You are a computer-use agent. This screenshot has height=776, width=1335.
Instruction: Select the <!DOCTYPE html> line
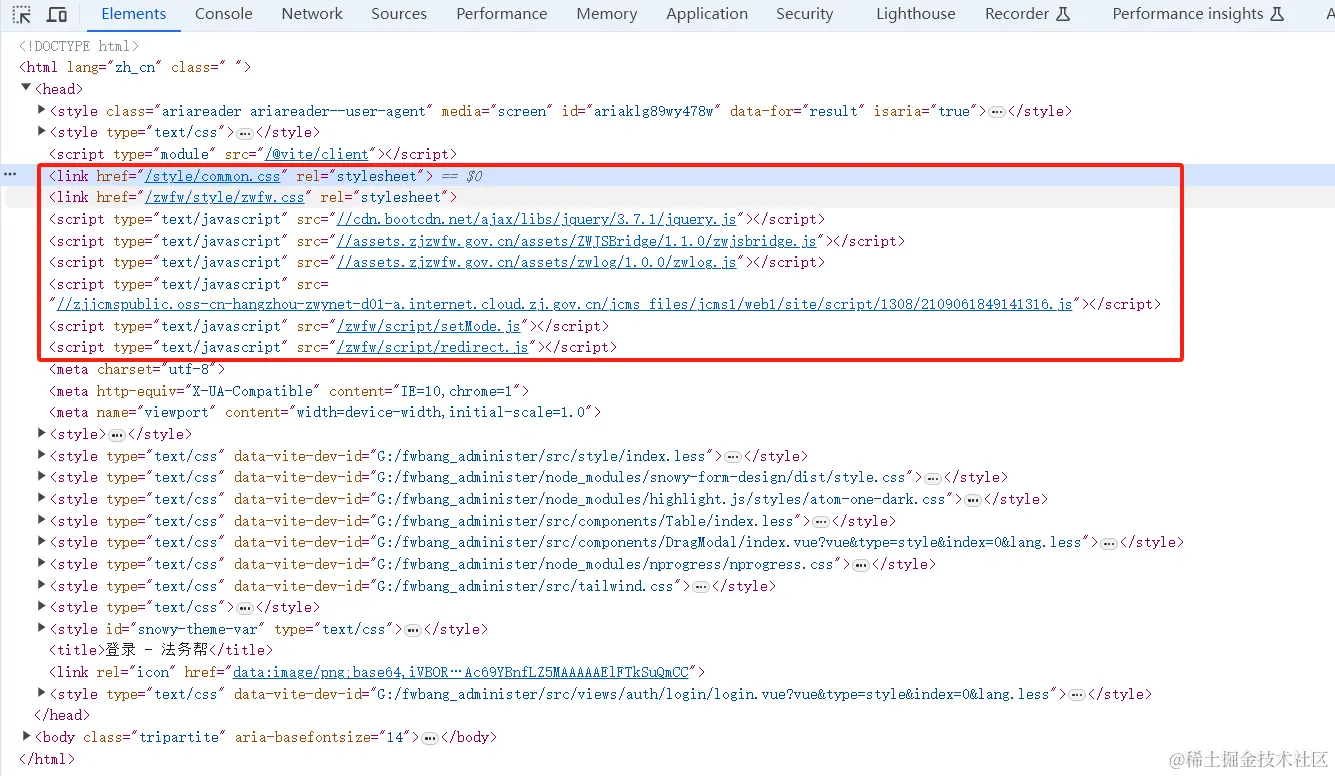79,46
